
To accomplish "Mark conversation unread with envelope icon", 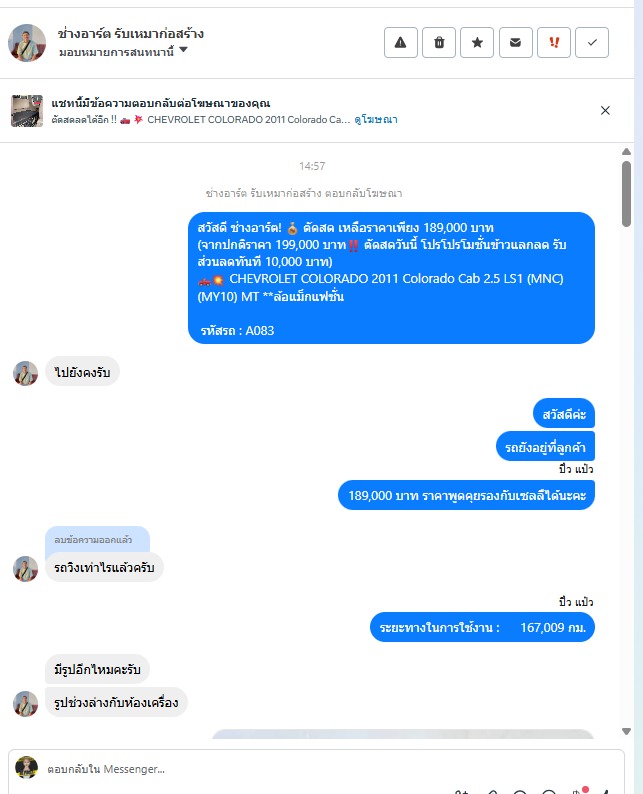I will pos(515,43).
